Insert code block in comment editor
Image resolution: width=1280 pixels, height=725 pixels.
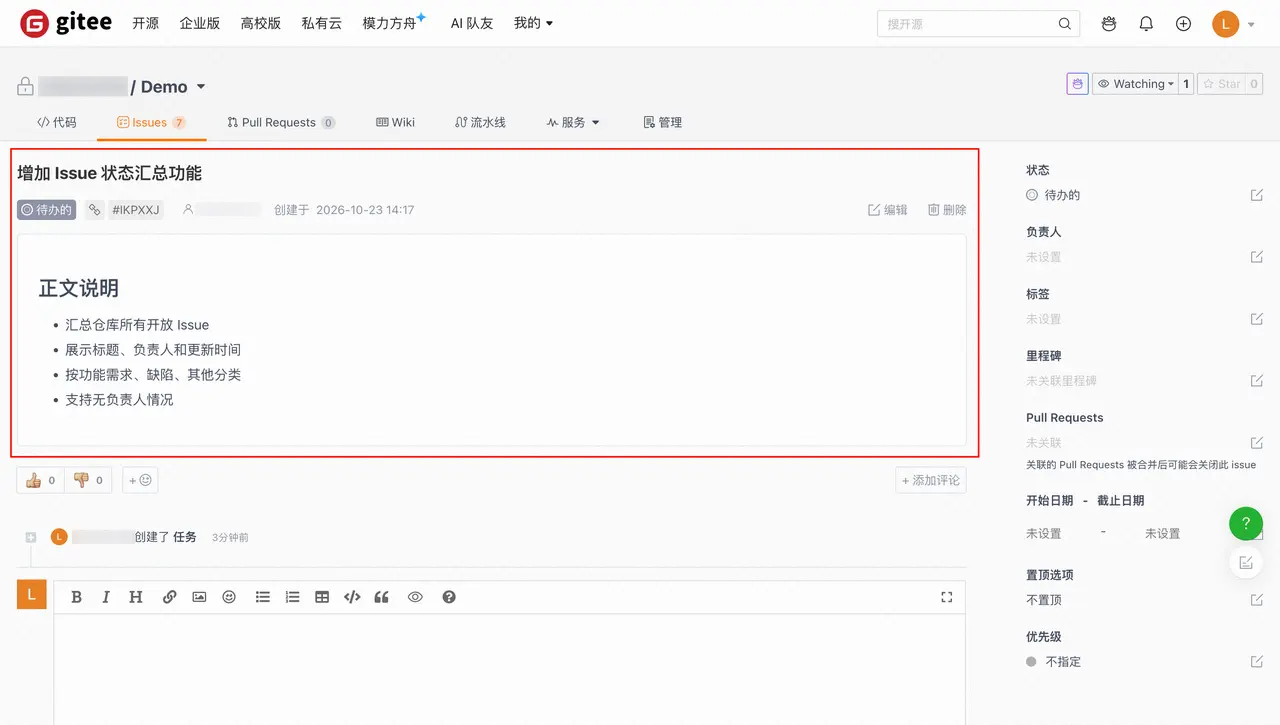pyautogui.click(x=352, y=597)
